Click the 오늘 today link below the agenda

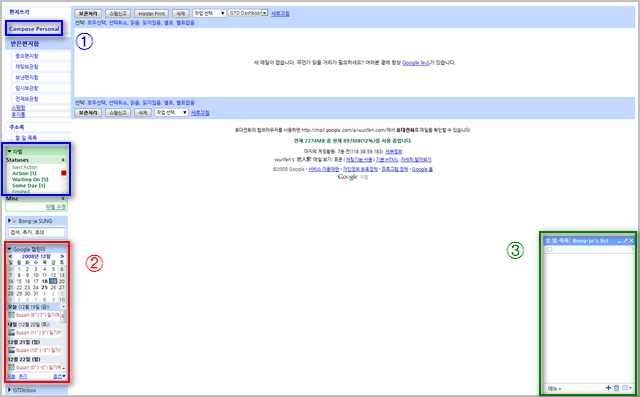(11, 376)
